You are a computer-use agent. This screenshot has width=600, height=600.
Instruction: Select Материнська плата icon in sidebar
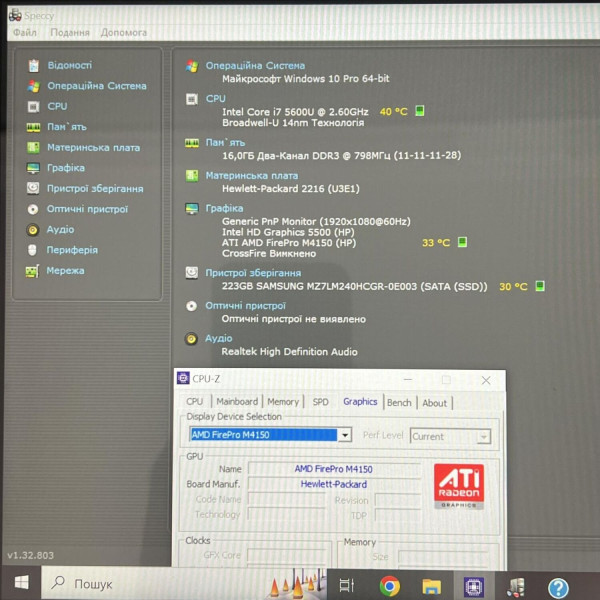click(33, 147)
